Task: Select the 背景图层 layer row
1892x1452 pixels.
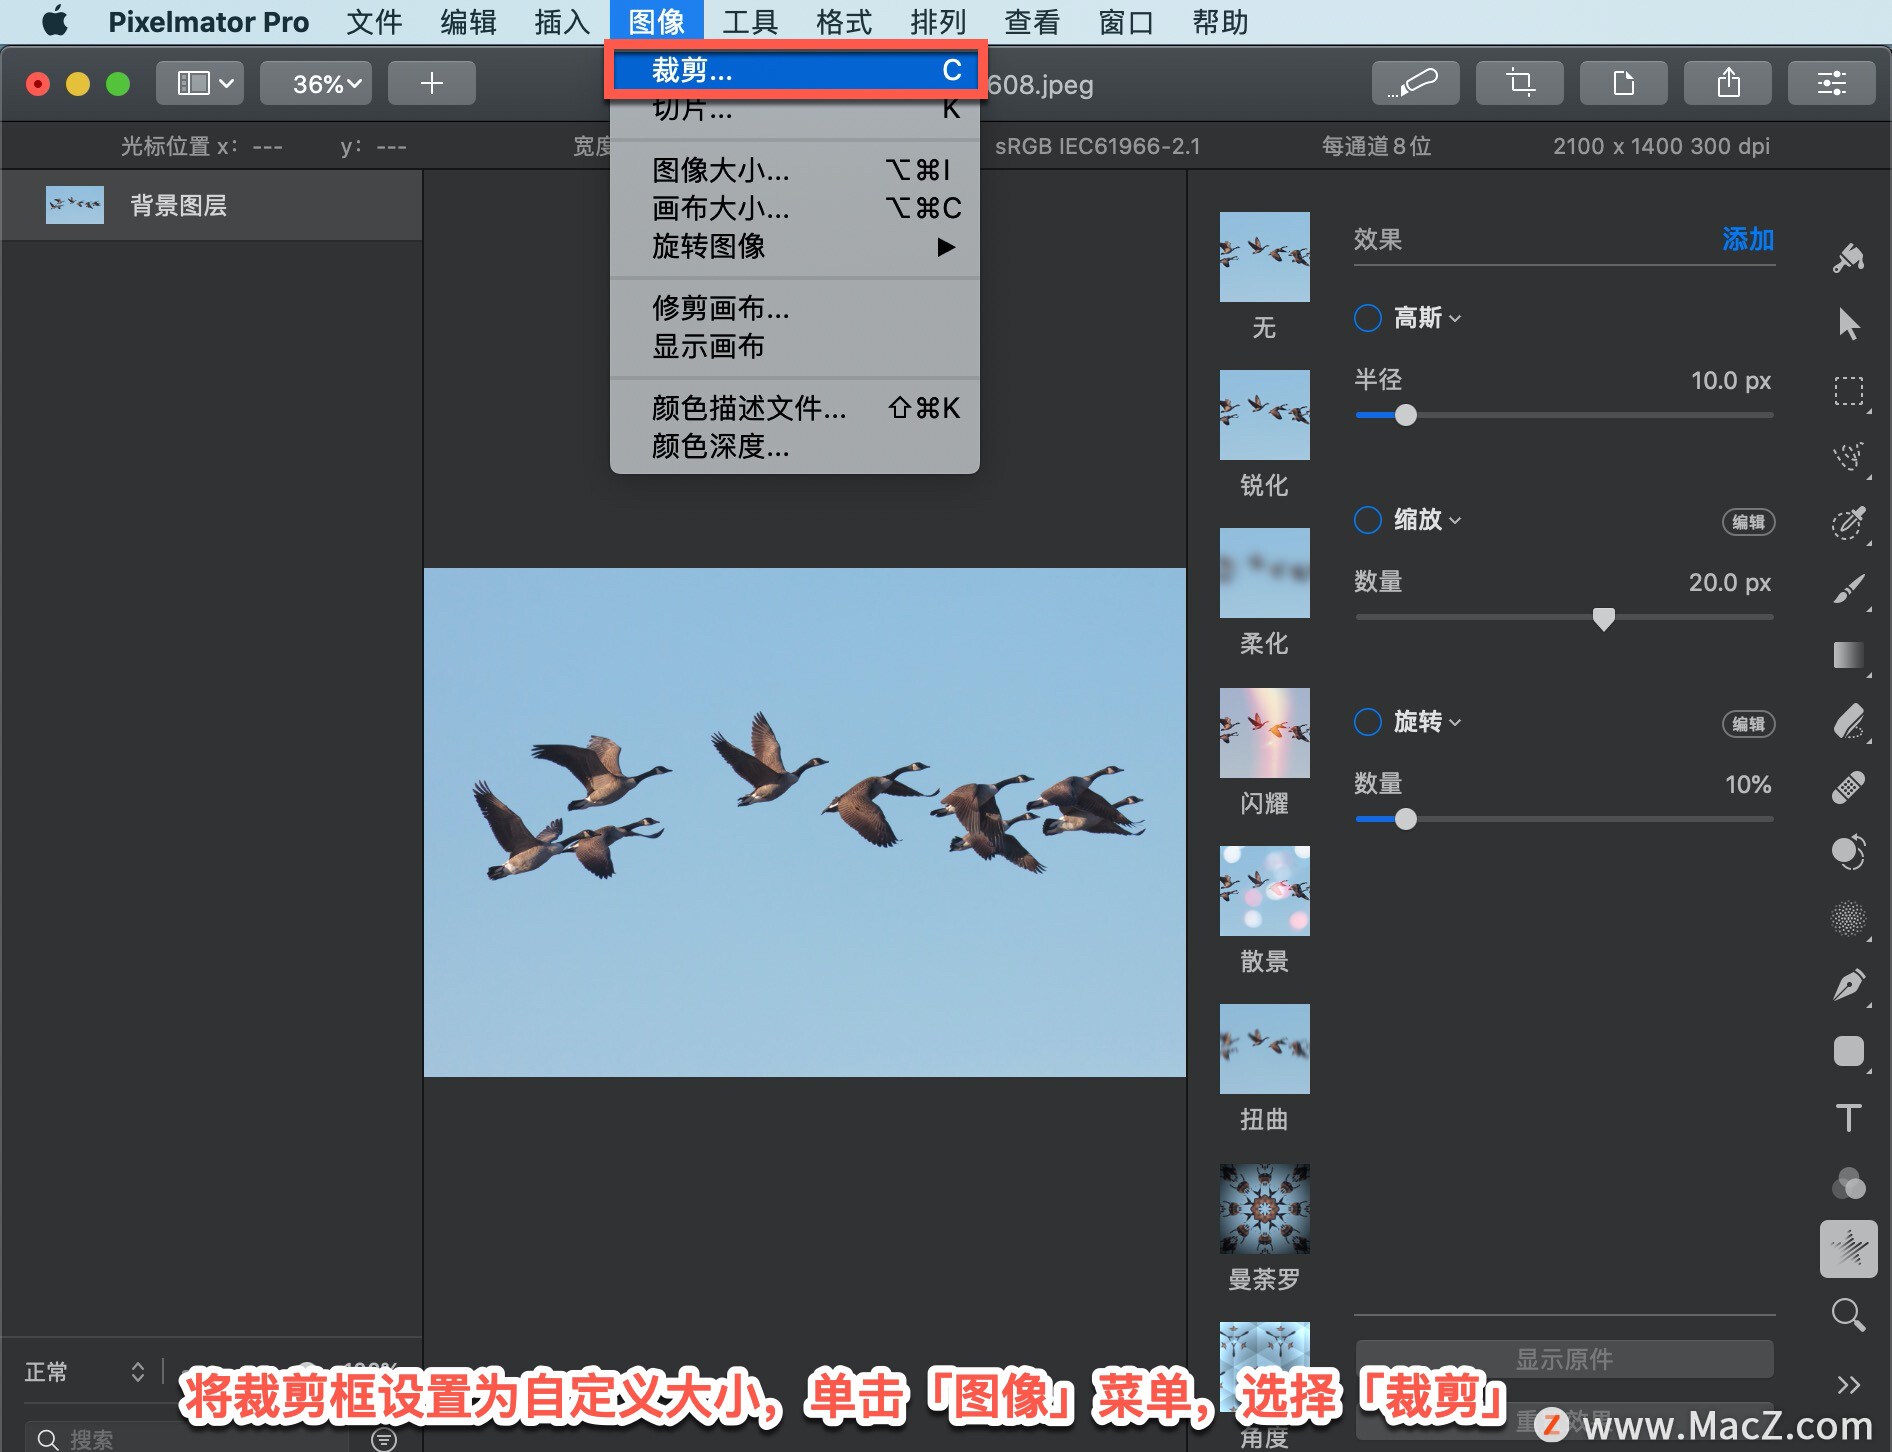Action: pyautogui.click(x=211, y=205)
